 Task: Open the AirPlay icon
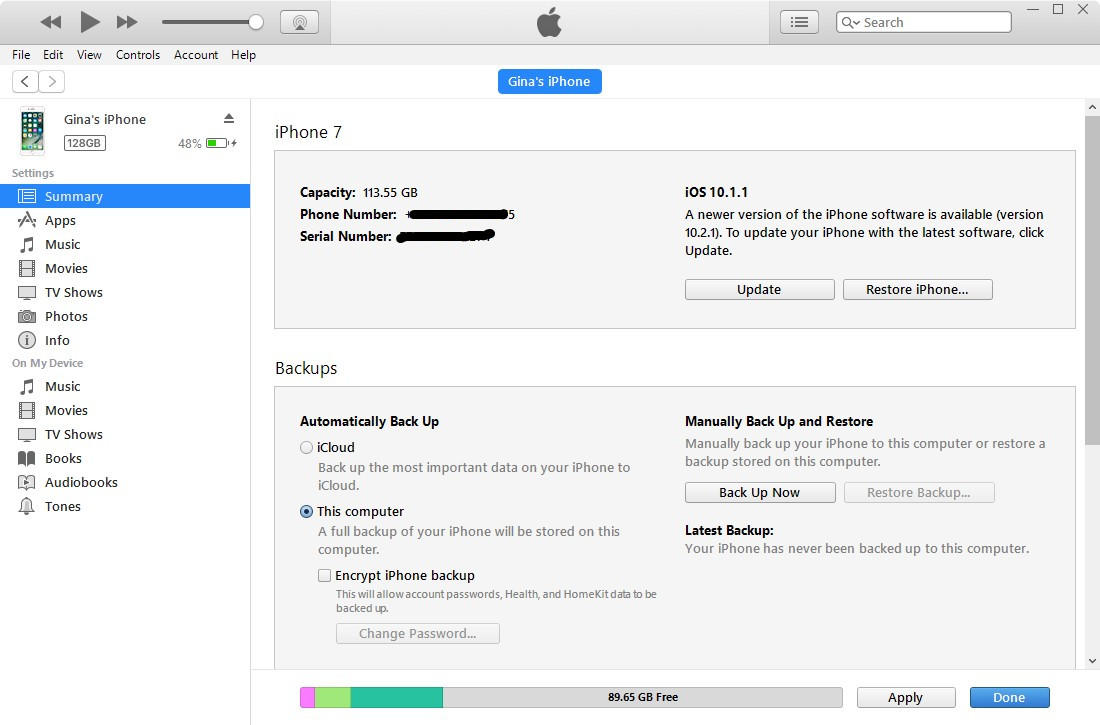300,22
